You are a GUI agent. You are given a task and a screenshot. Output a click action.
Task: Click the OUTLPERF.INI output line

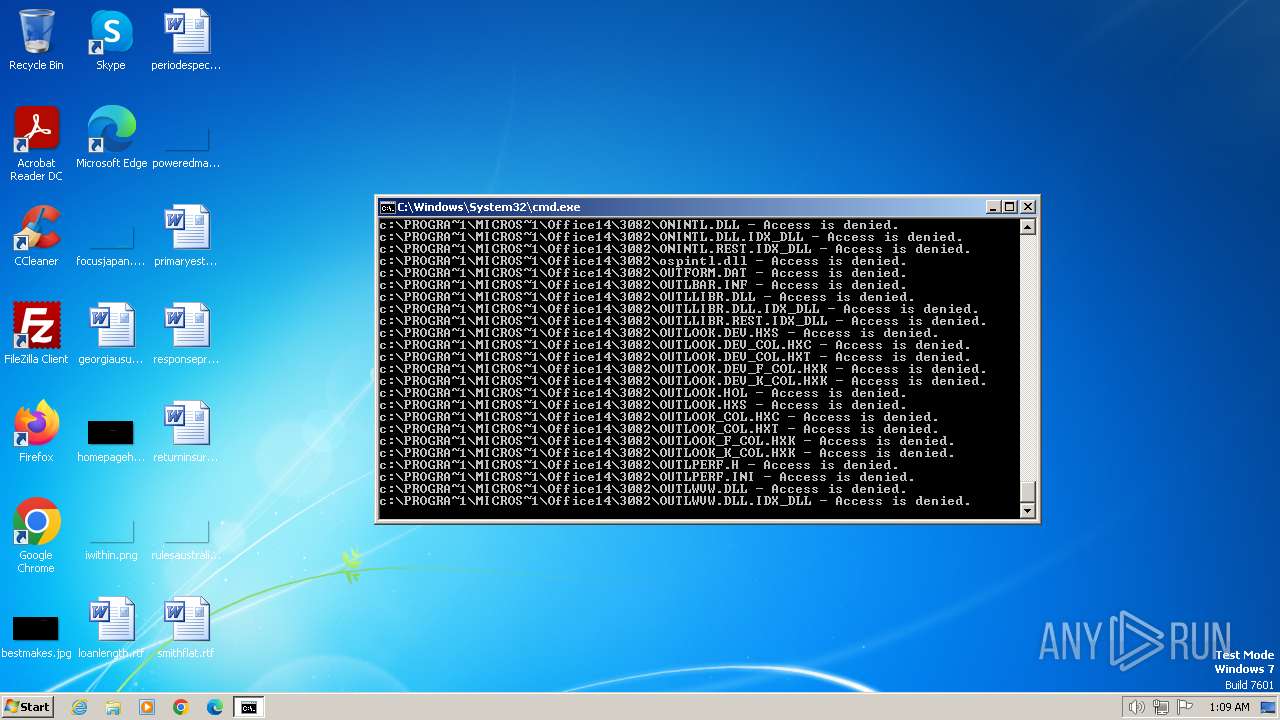click(647, 477)
